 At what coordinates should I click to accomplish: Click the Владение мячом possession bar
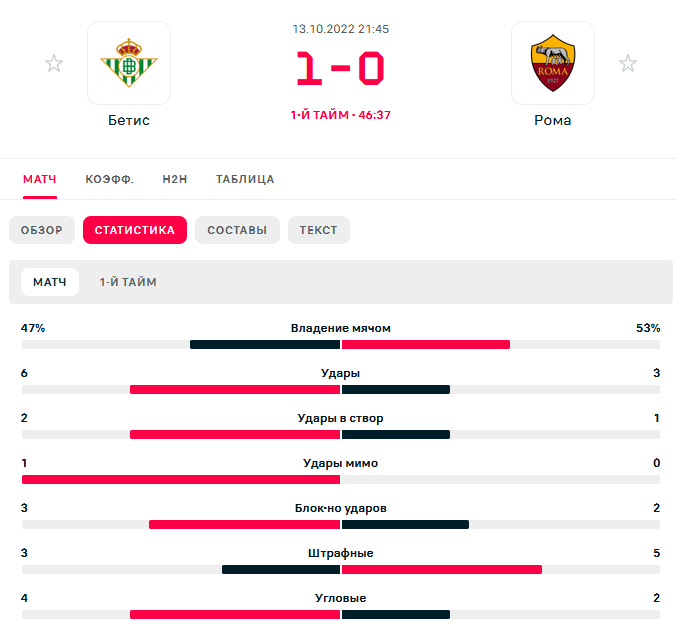[x=341, y=345]
